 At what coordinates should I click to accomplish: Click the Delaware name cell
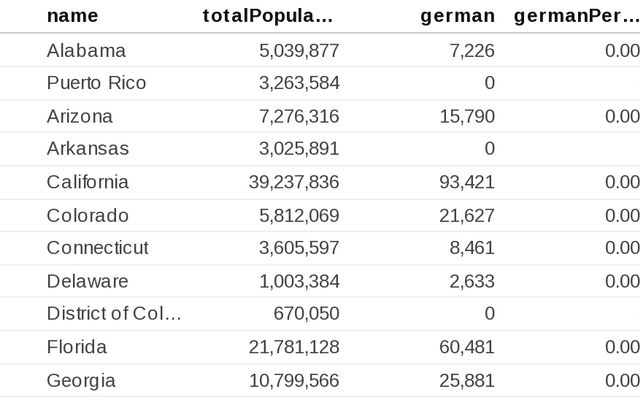point(88,281)
